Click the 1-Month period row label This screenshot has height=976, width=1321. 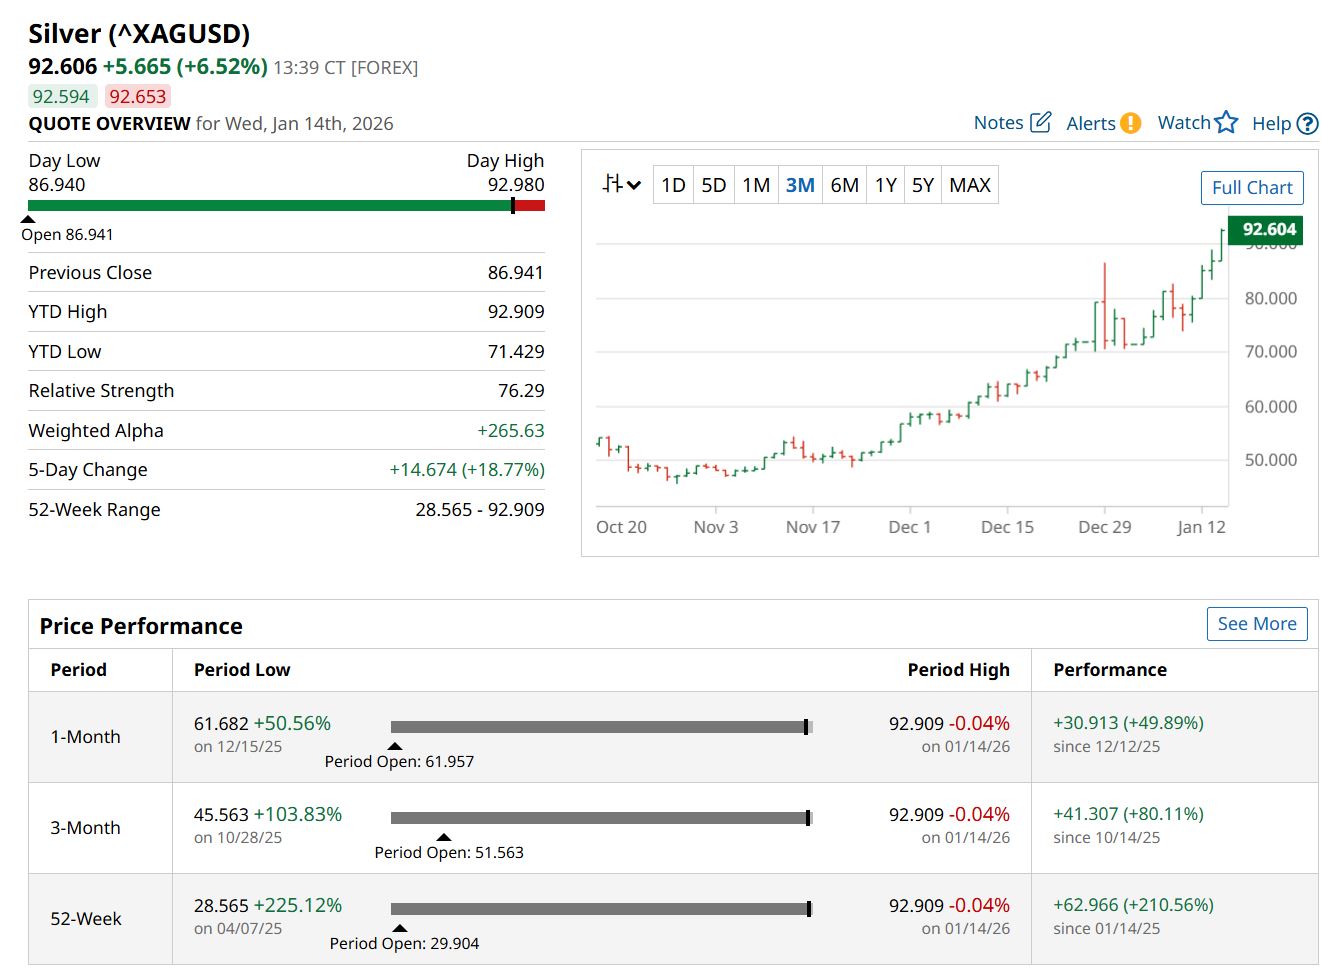click(86, 737)
